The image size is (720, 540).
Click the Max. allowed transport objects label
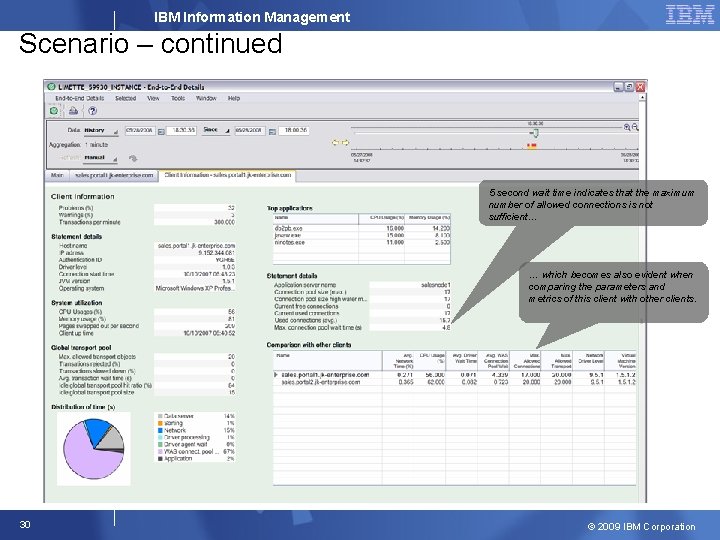pos(97,357)
